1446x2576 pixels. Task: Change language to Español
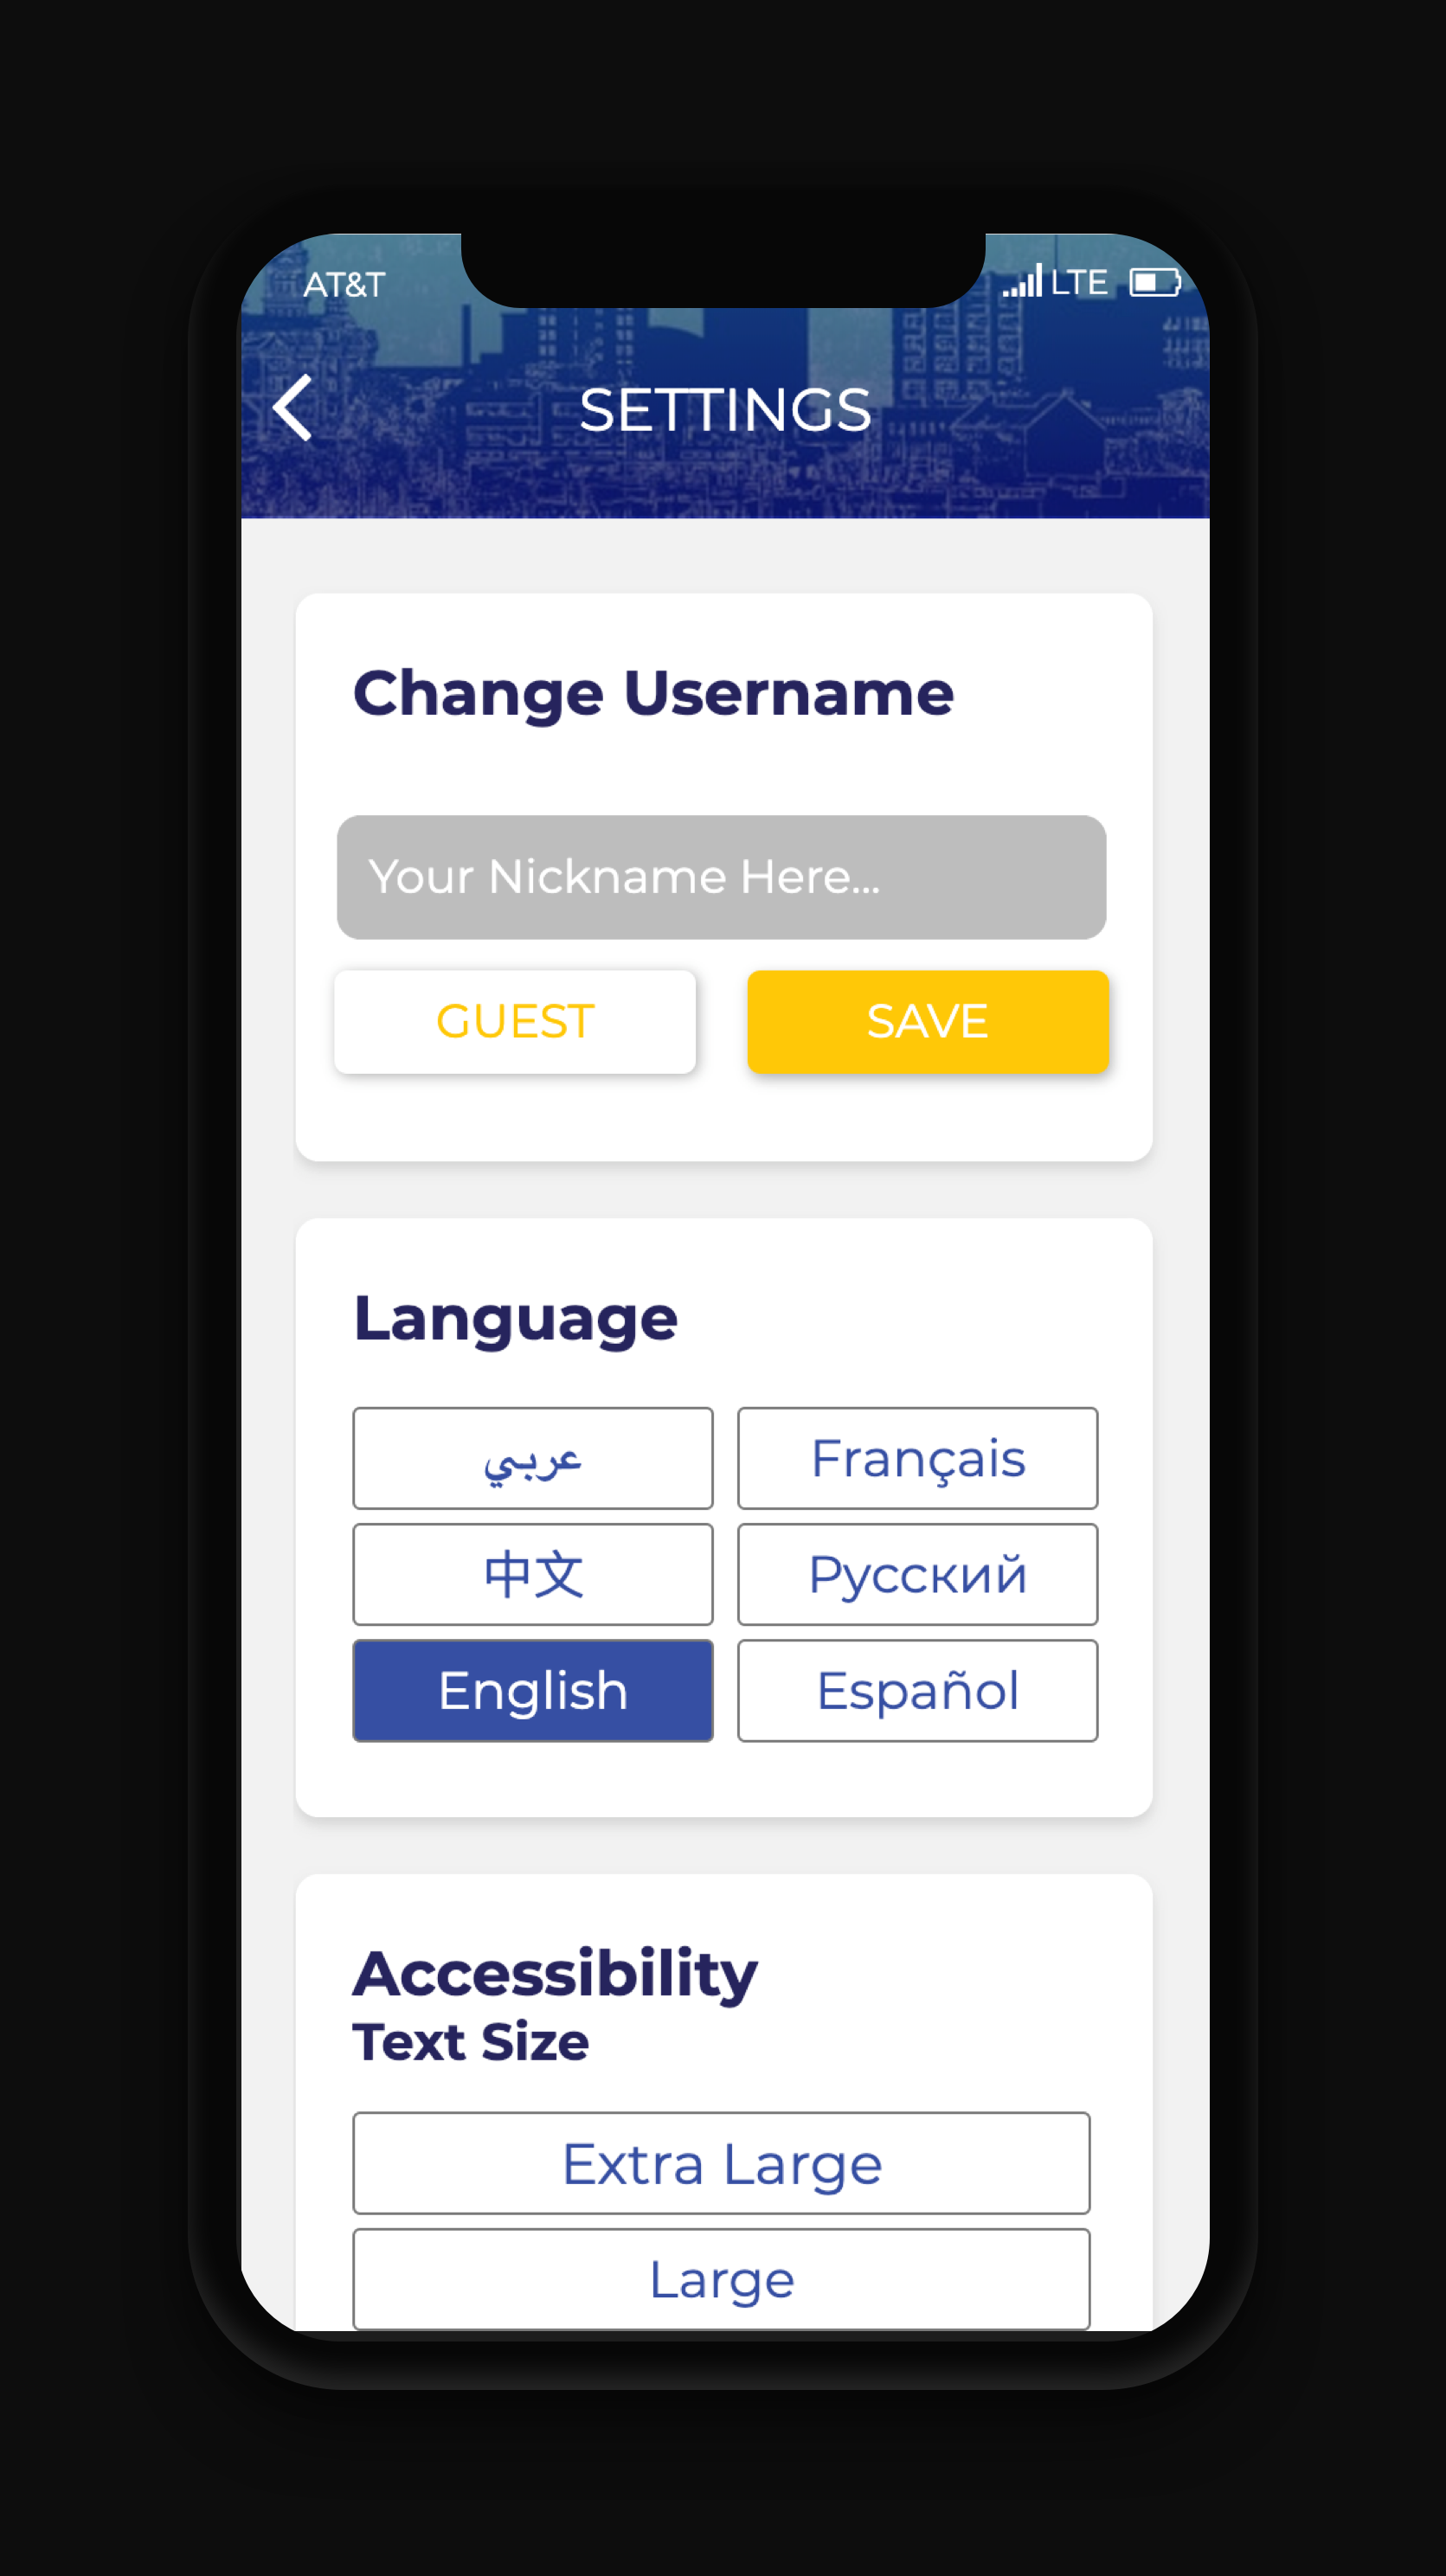click(x=917, y=1690)
